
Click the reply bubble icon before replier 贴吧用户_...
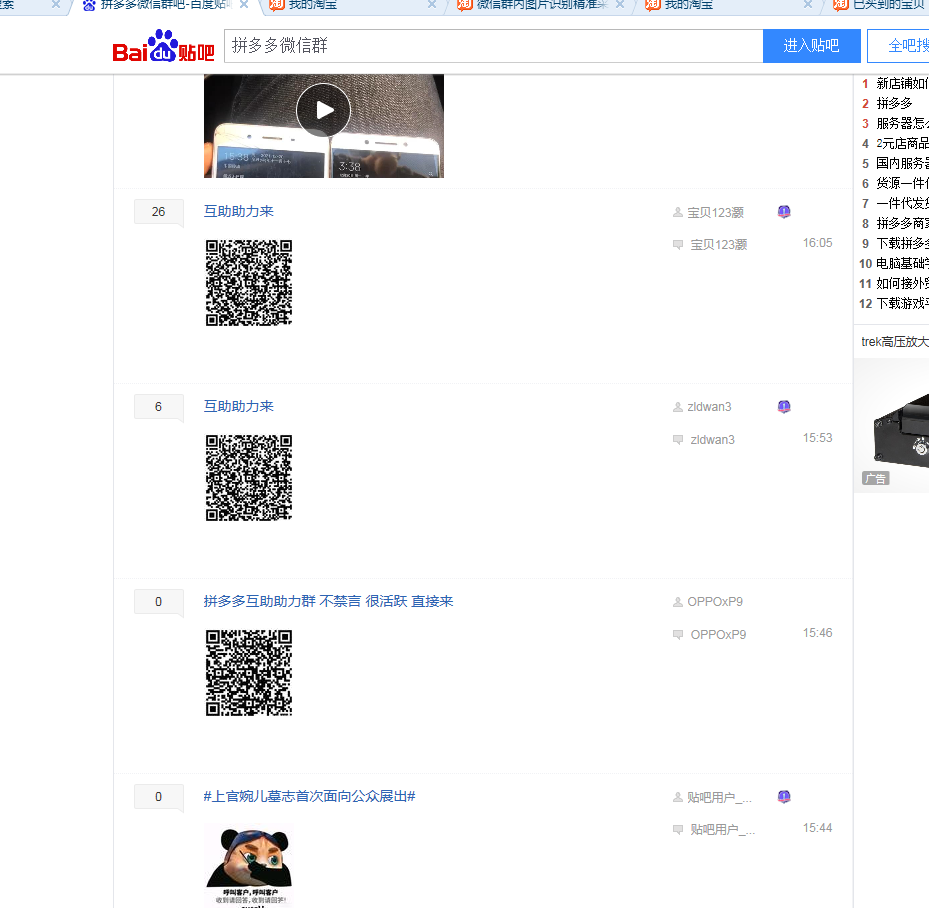pyautogui.click(x=678, y=829)
